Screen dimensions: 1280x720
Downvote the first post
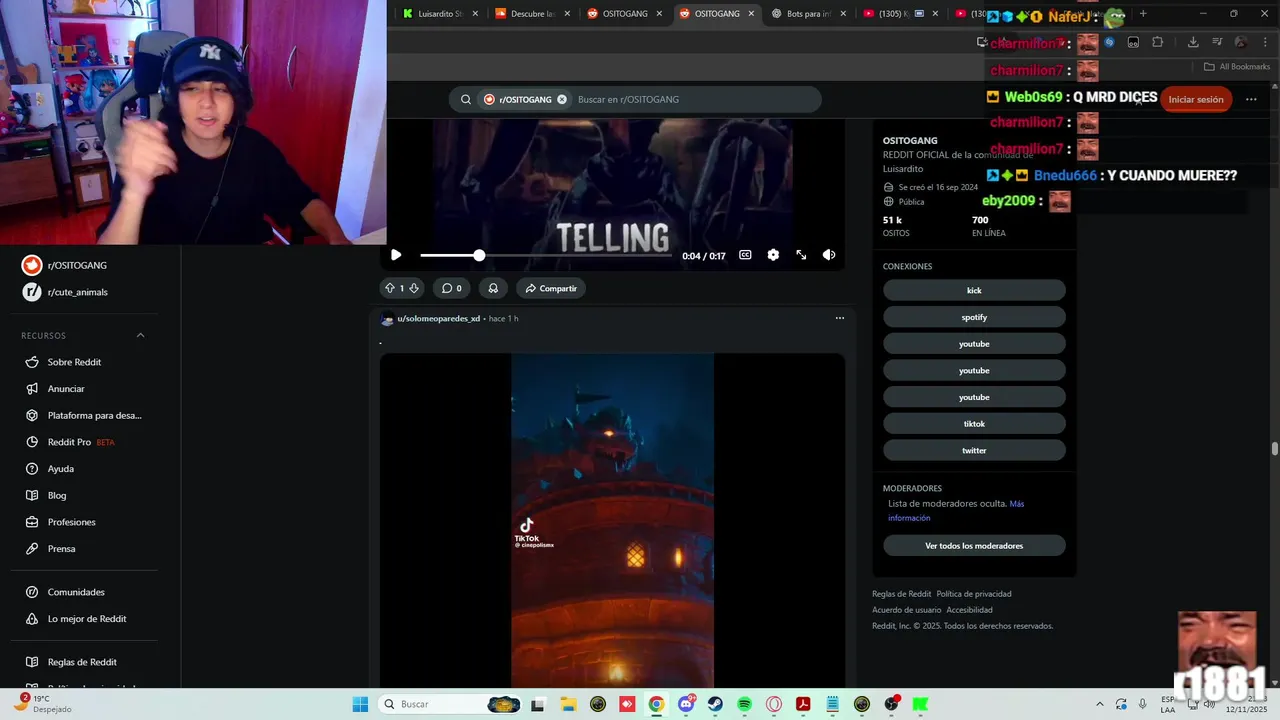(x=414, y=288)
